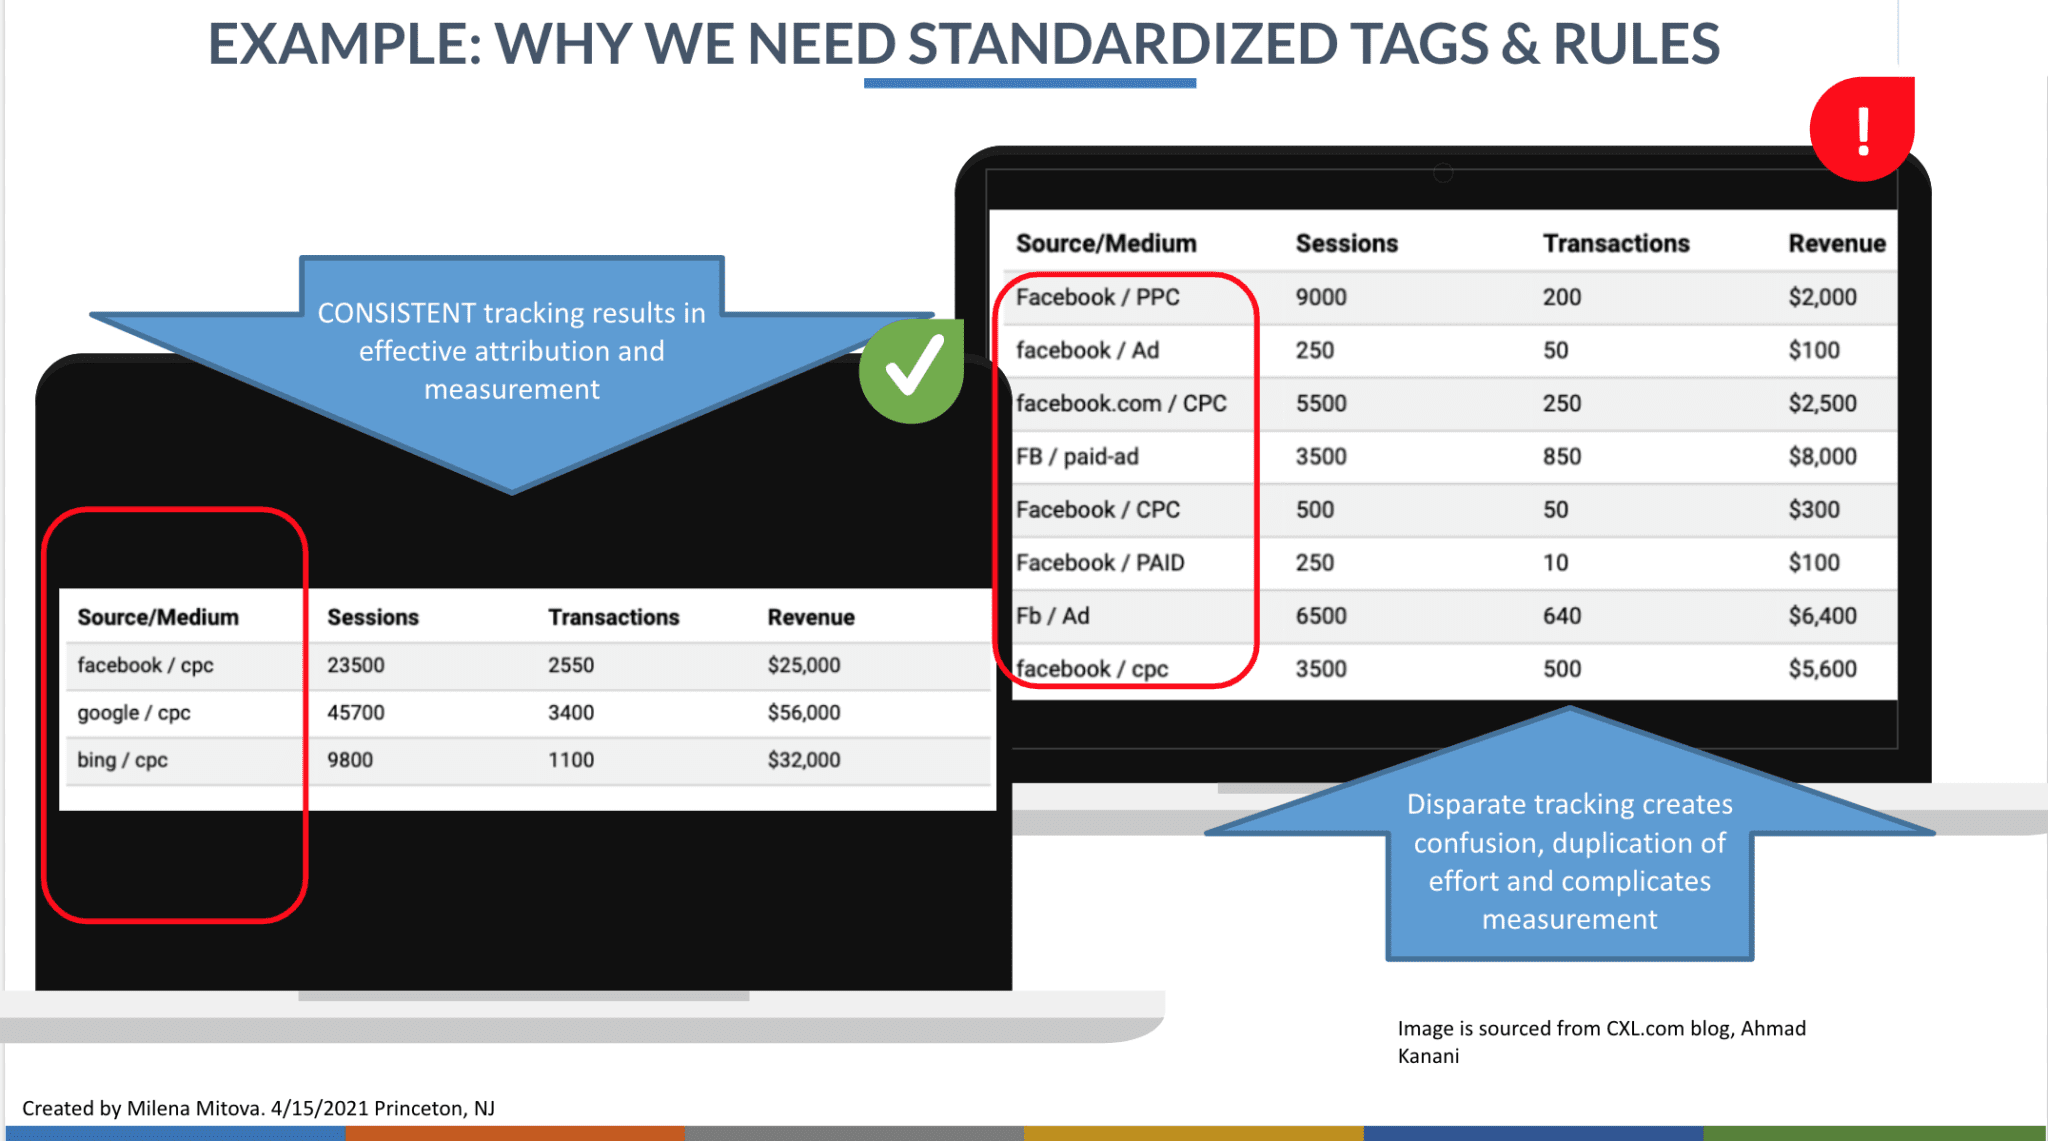
Task: Click the Facebook / PPC row
Action: (x=1098, y=298)
